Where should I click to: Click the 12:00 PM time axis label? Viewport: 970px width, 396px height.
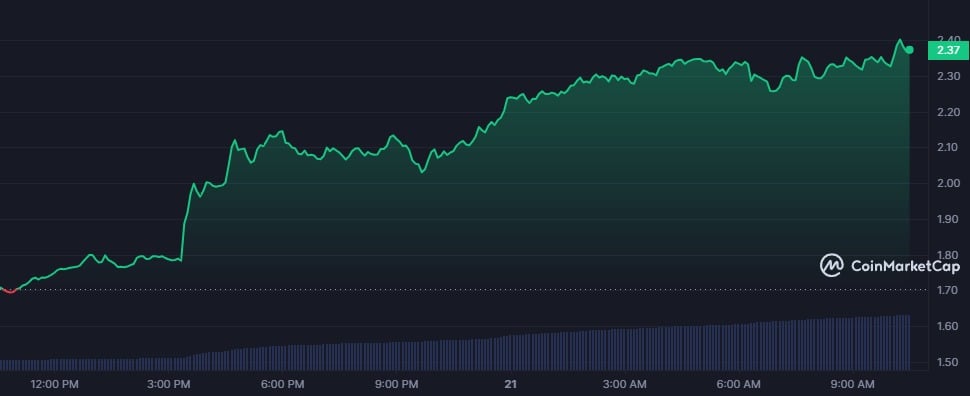(54, 384)
